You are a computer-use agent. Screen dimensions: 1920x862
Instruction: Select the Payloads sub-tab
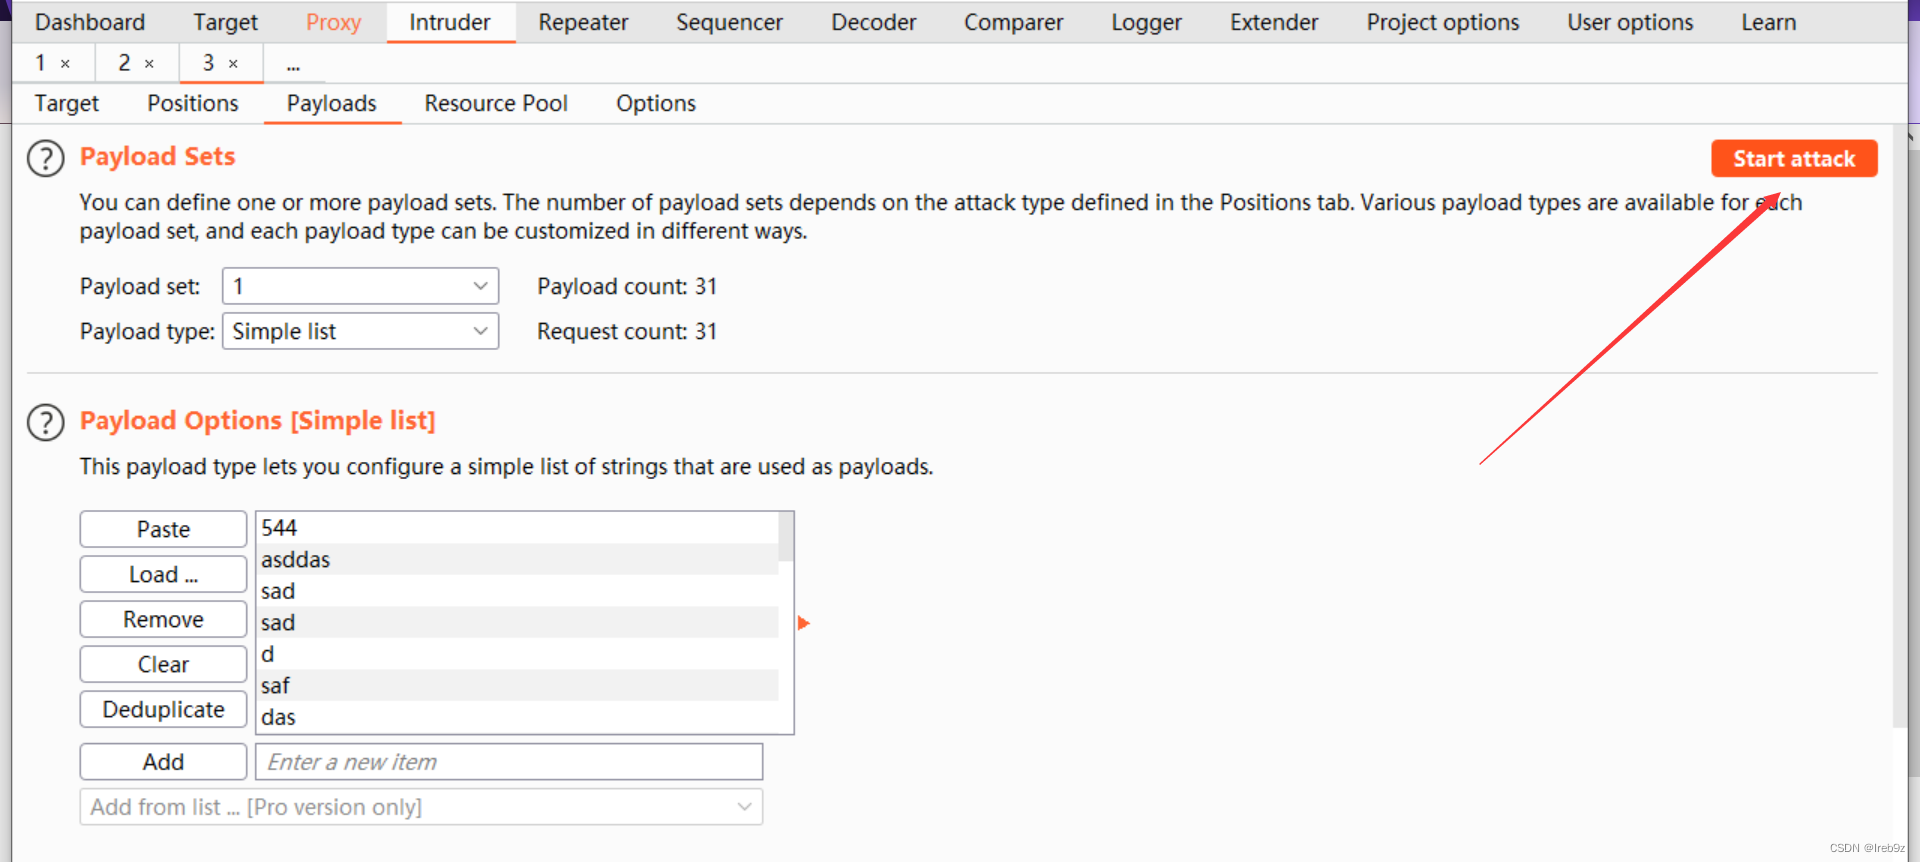click(332, 103)
